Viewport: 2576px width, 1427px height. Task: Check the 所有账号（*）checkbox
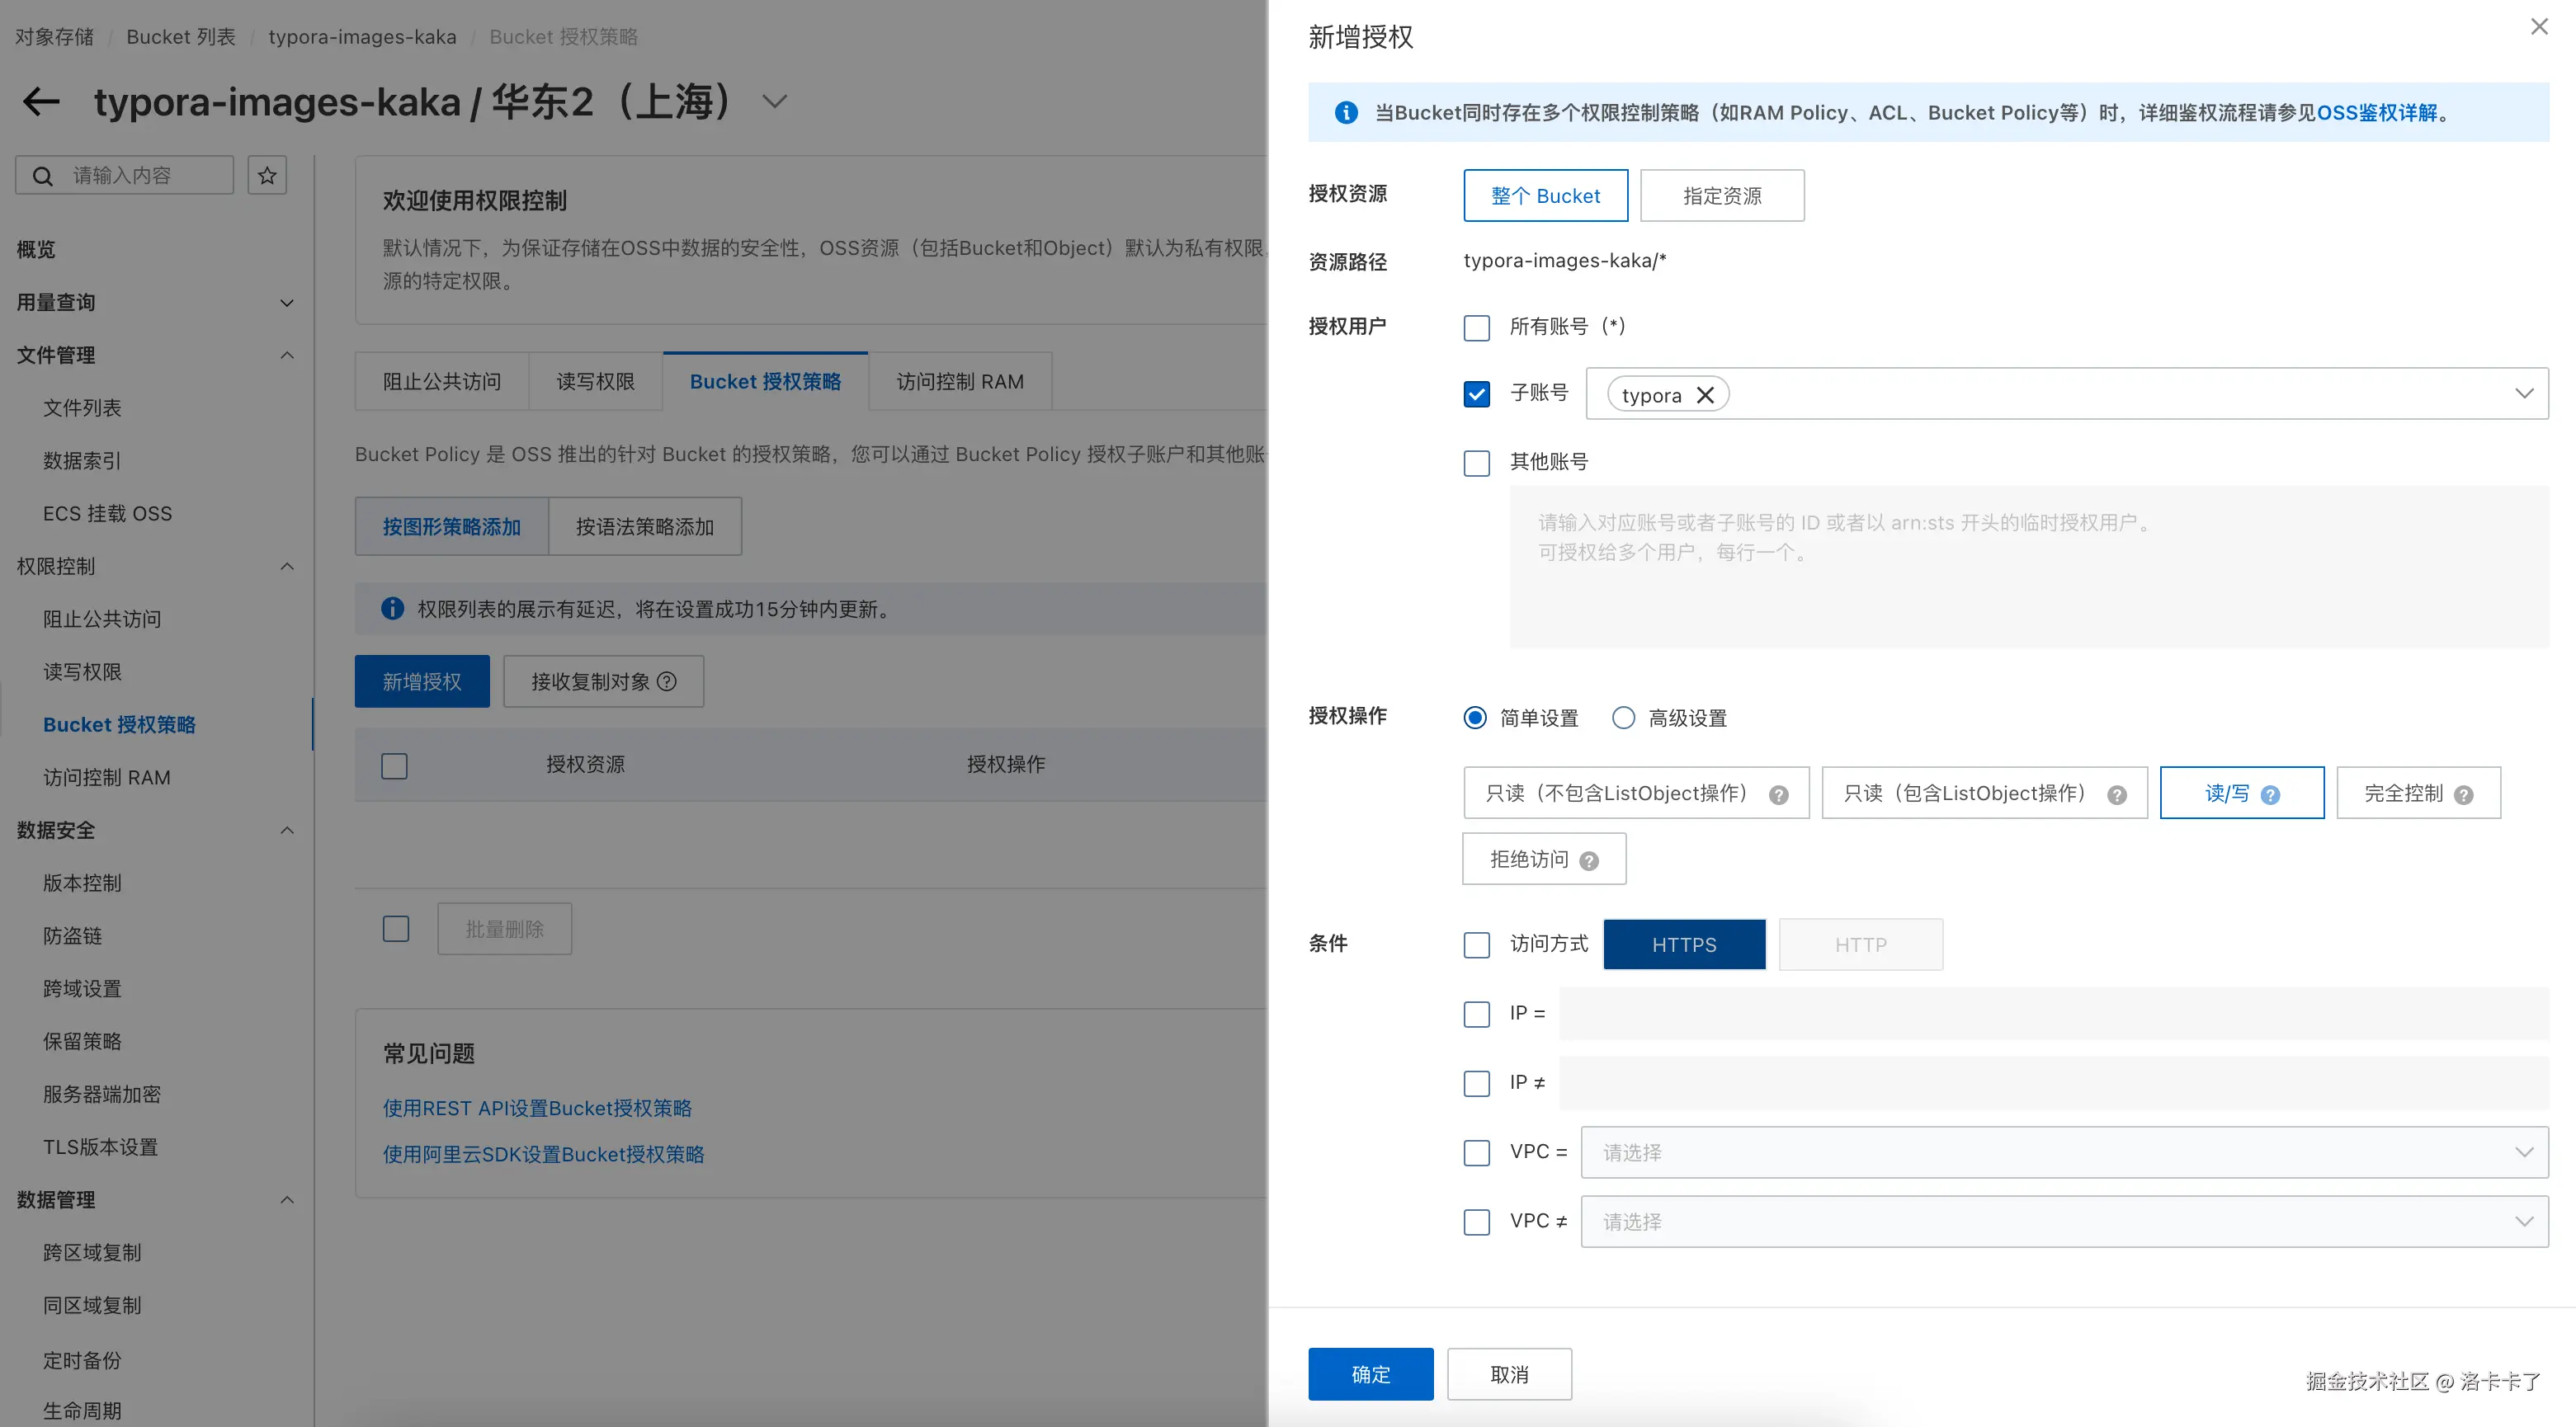tap(1476, 328)
